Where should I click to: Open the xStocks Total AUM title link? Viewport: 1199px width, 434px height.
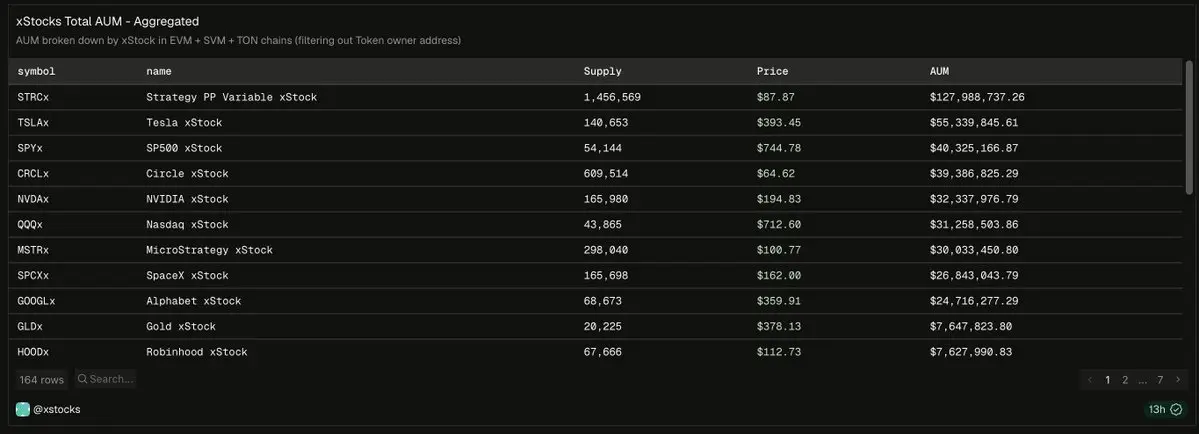click(108, 22)
